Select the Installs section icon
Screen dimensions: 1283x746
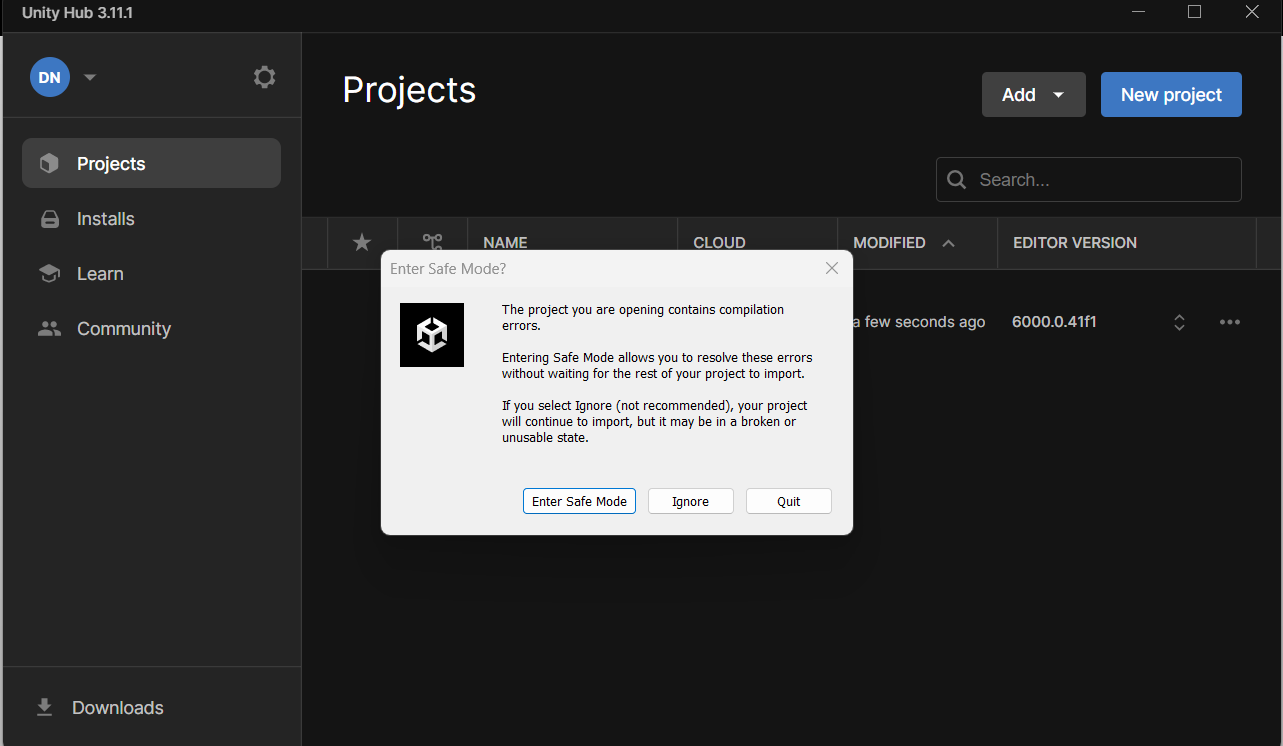click(x=48, y=218)
